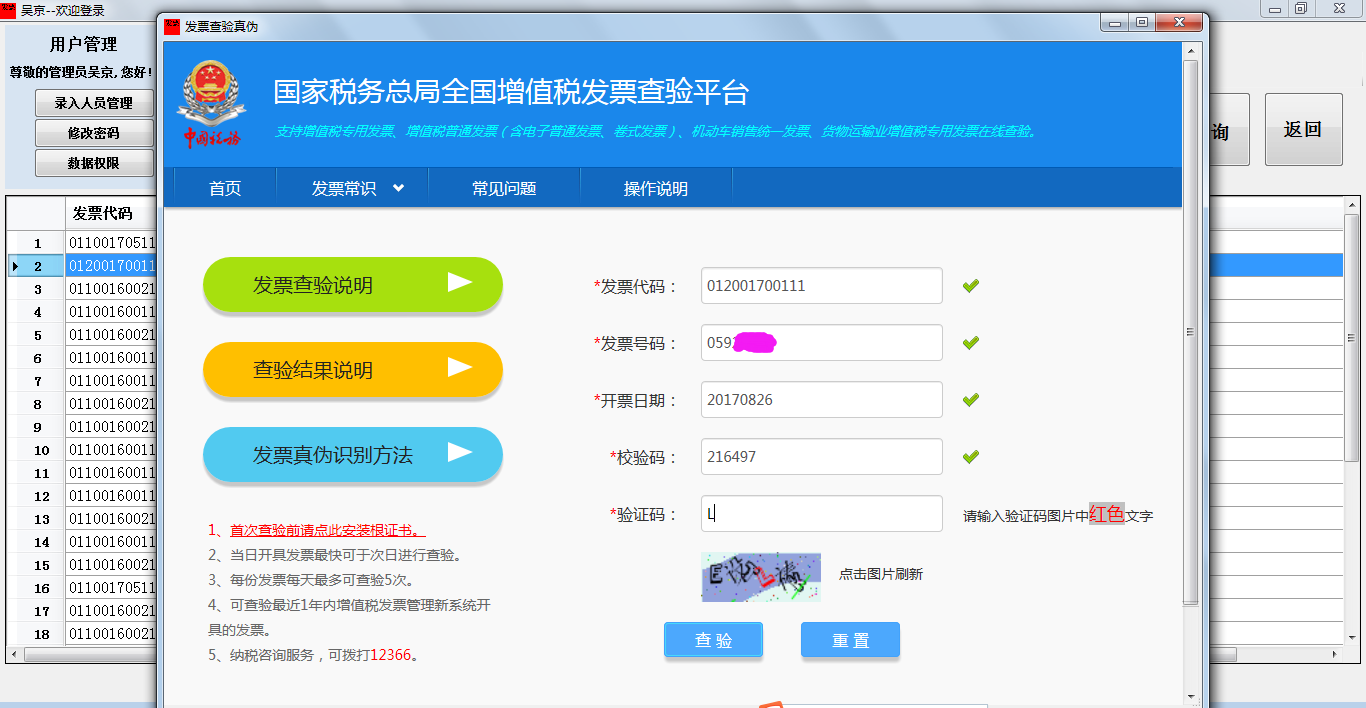Click the green check beside 校验码 field
The height and width of the screenshot is (708, 1366).
970,457
